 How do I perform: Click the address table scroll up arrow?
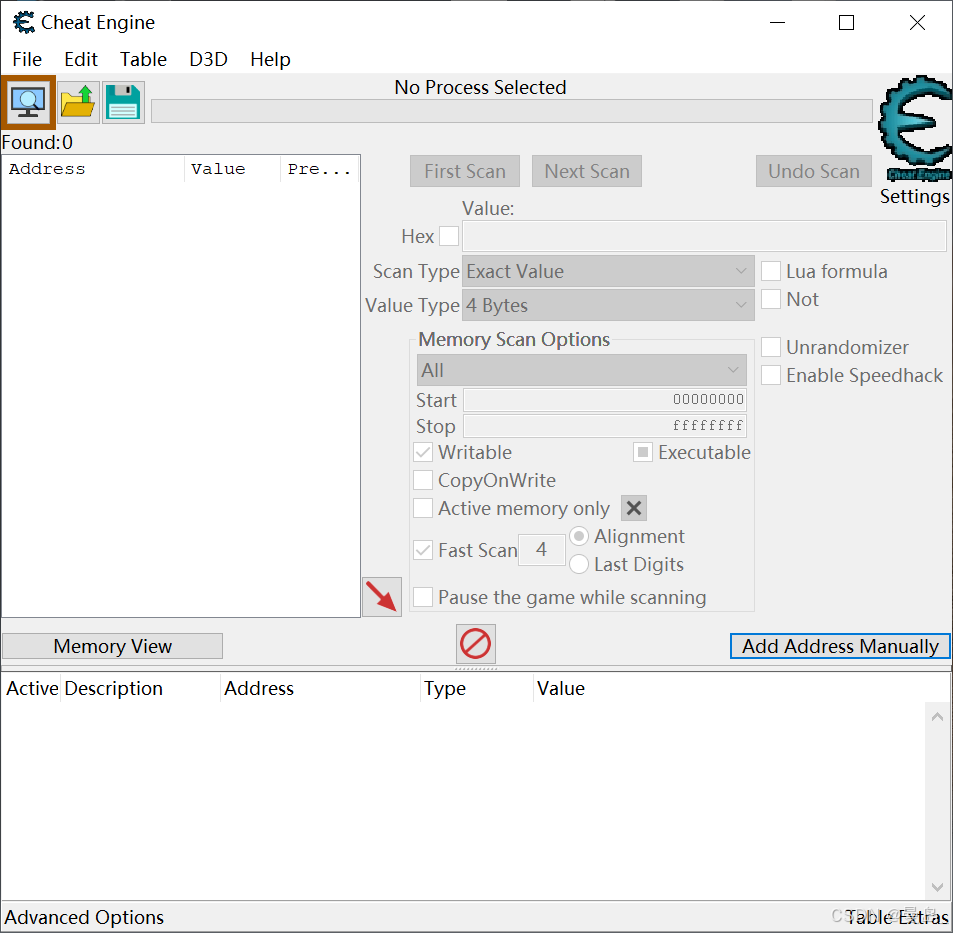click(938, 717)
